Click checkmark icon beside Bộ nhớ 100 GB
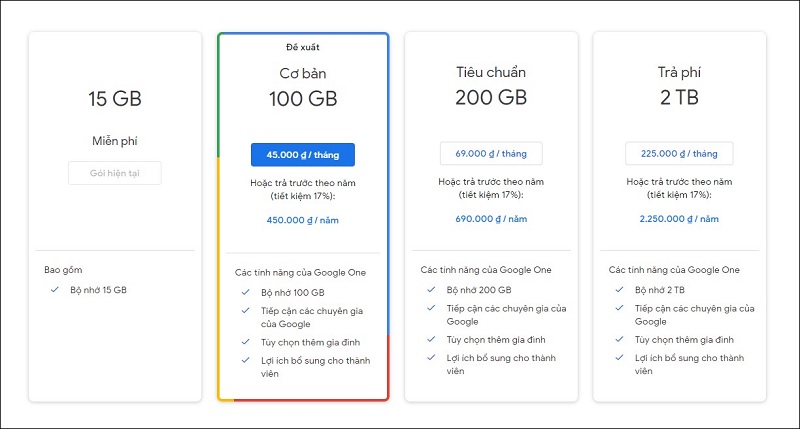Image resolution: width=800 pixels, height=429 pixels. [245, 292]
